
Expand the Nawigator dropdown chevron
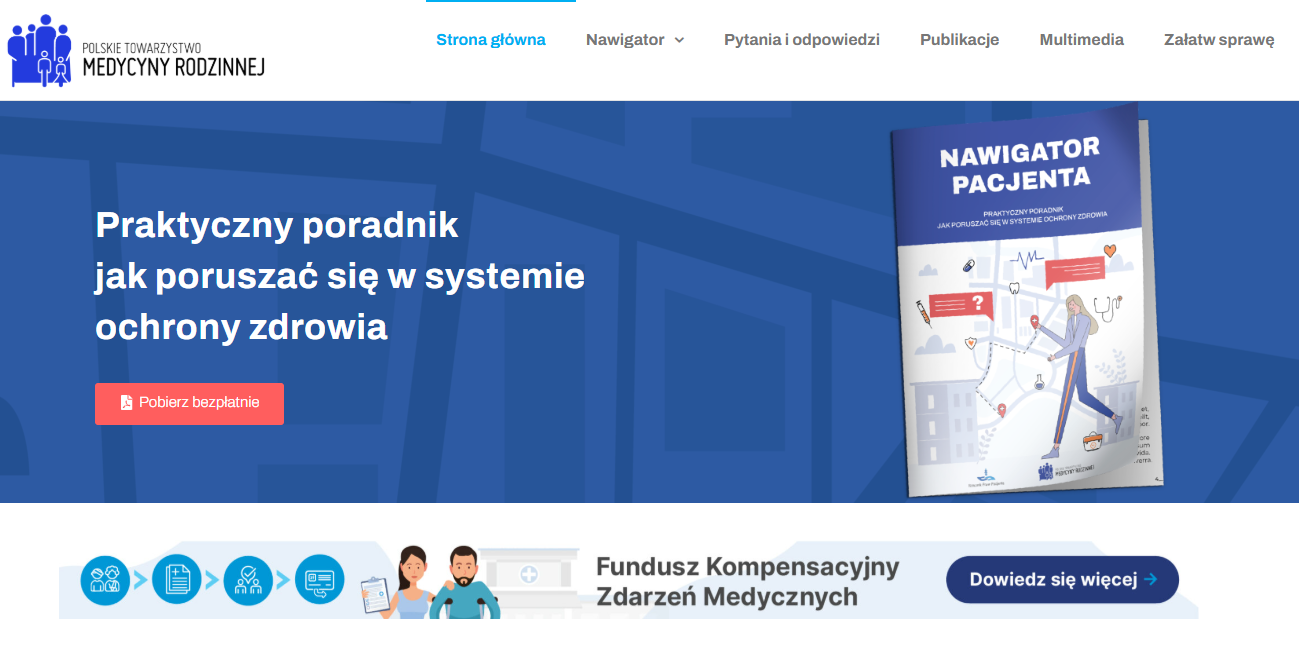pos(679,40)
